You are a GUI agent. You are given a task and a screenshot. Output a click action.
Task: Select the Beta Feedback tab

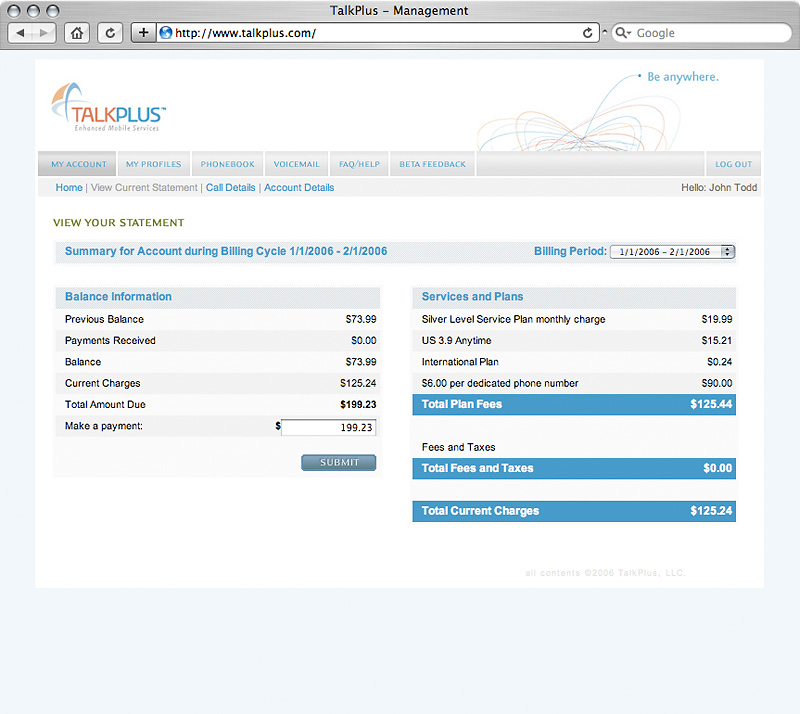[x=433, y=164]
